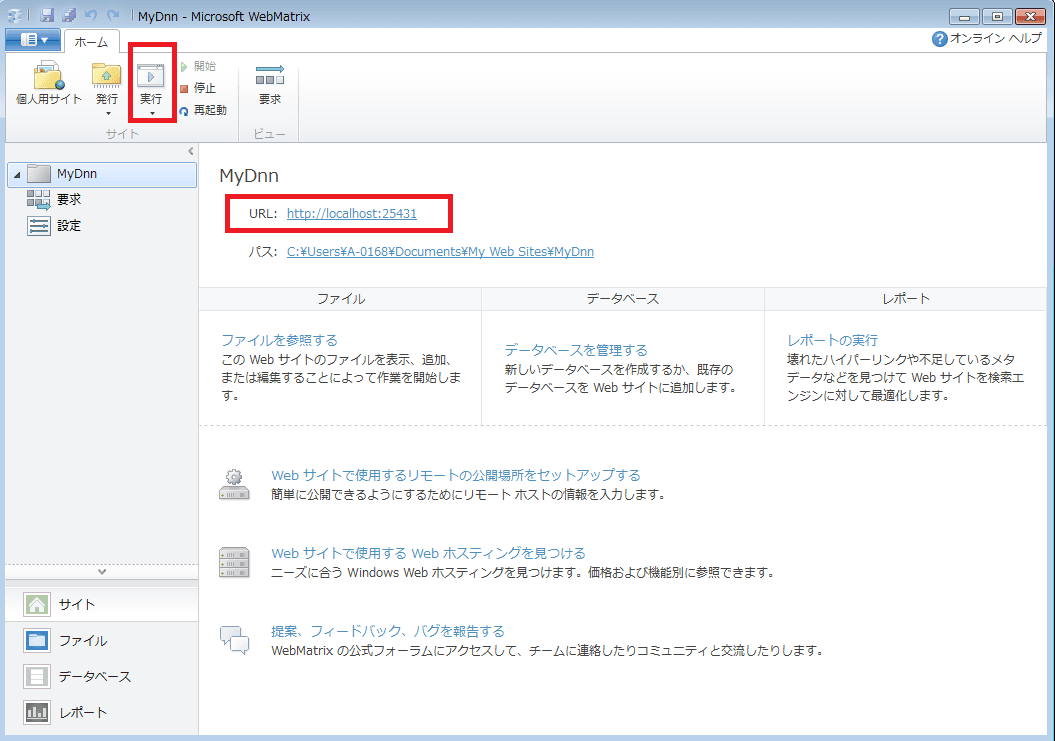Click ファイルを参照する link

click(x=279, y=340)
